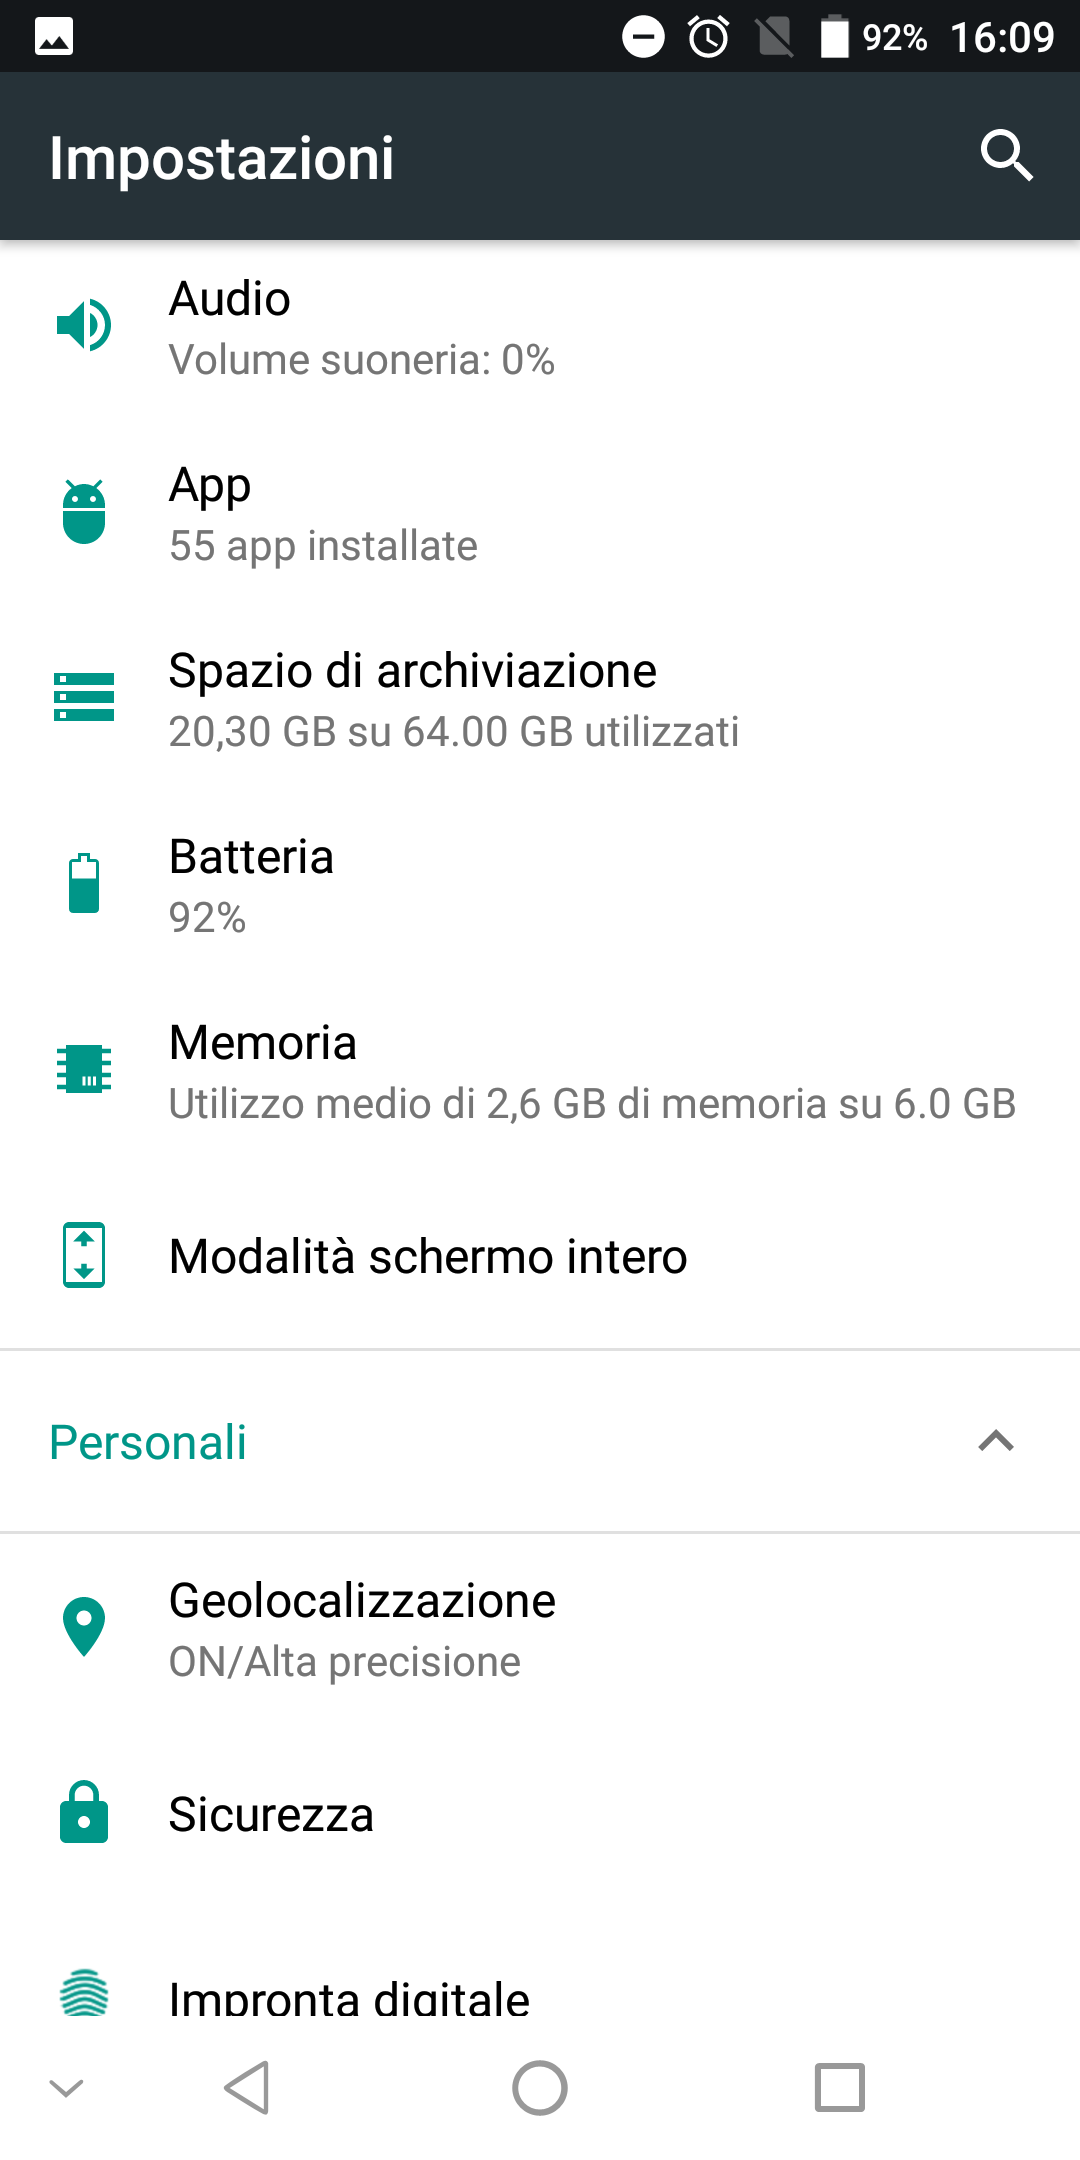Viewport: 1080px width, 2160px height.
Task: Tap the storage bars icon
Action: [x=84, y=697]
